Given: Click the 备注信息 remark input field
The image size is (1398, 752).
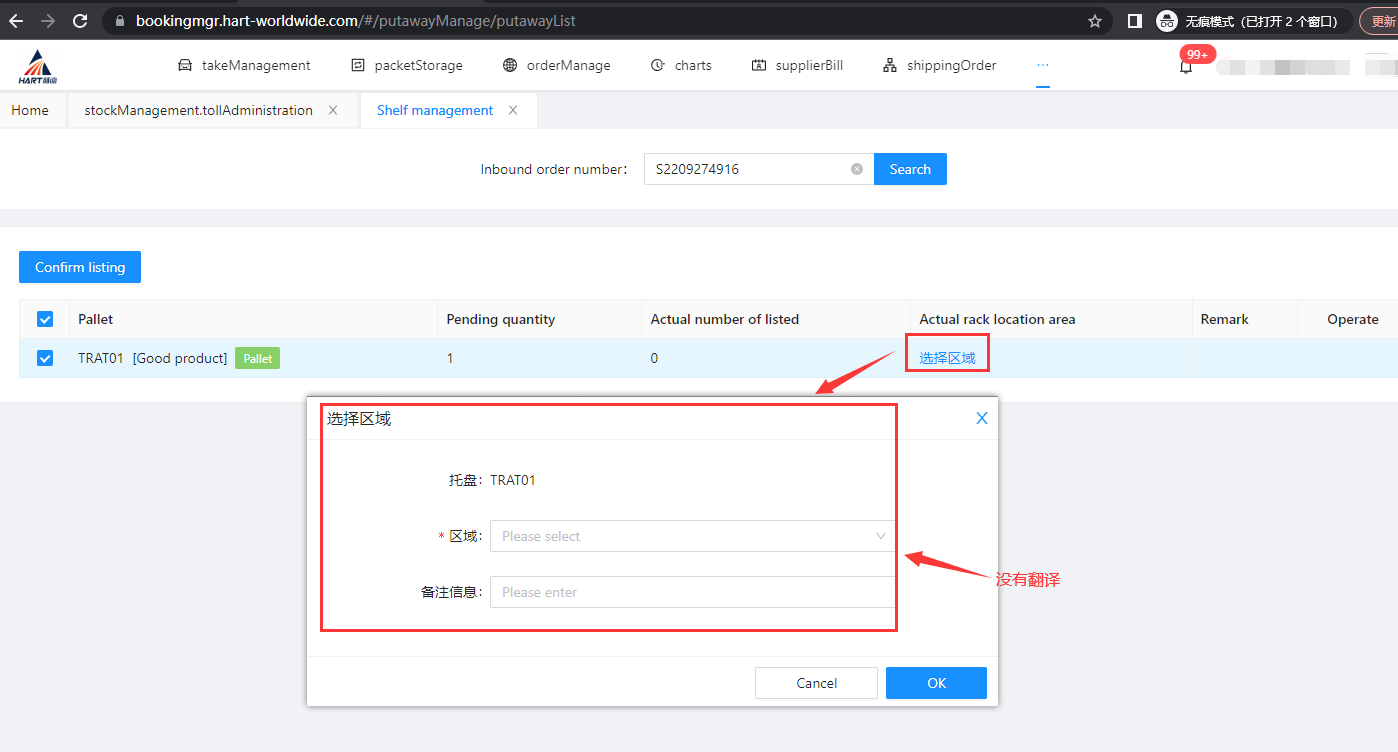Looking at the screenshot, I should point(692,592).
